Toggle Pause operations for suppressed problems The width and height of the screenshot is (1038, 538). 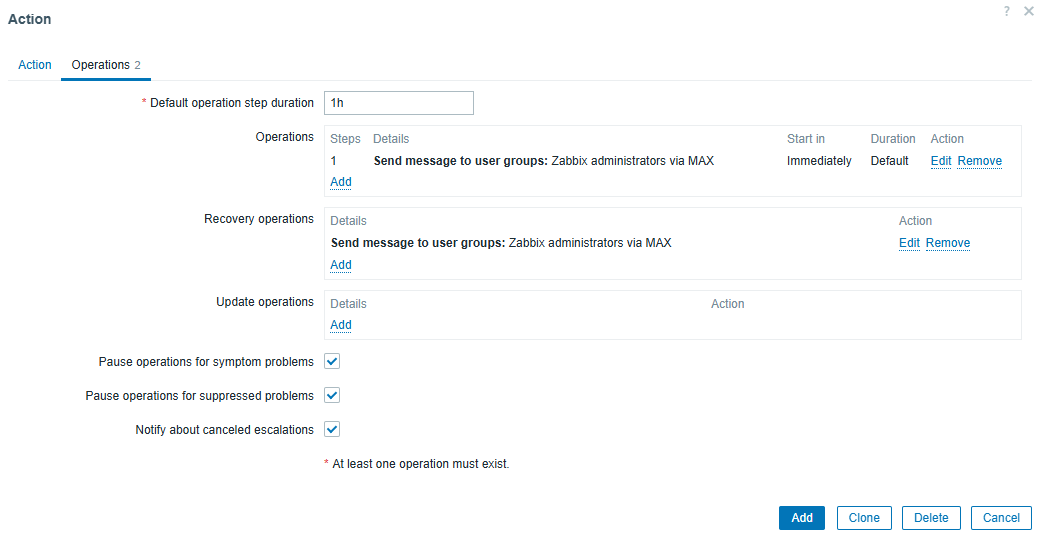tap(332, 395)
